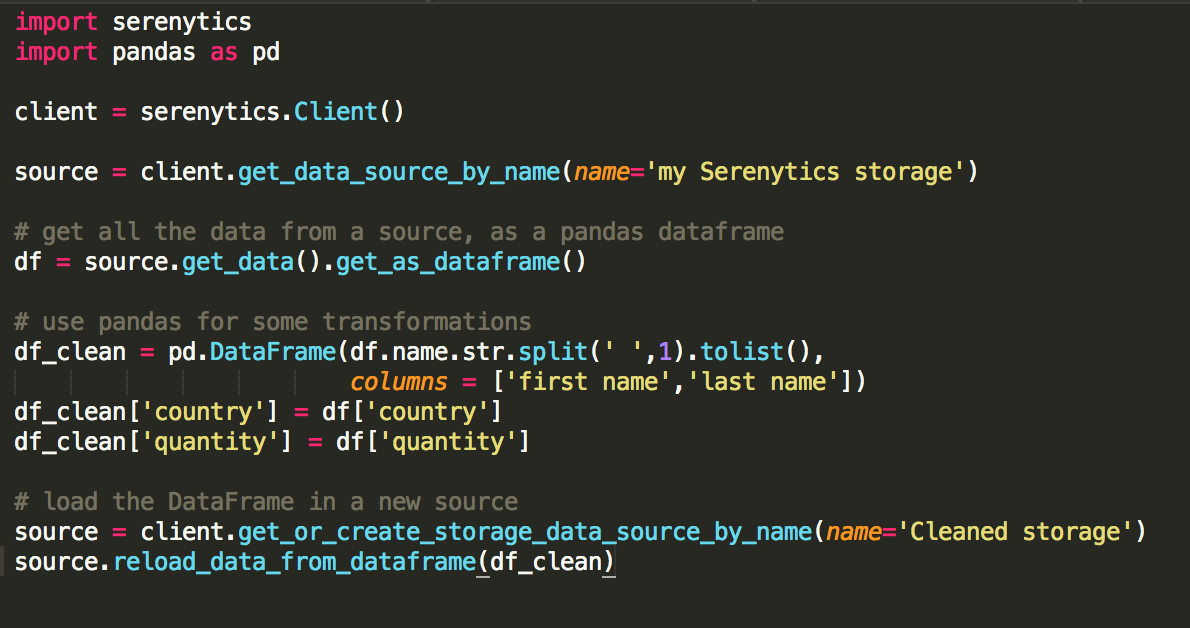Click the import serenytics statement
The image size is (1190, 628).
tap(130, 21)
